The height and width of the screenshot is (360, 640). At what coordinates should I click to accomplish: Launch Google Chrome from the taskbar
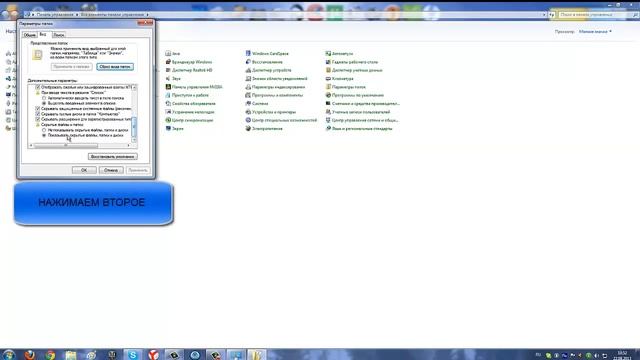click(50, 354)
